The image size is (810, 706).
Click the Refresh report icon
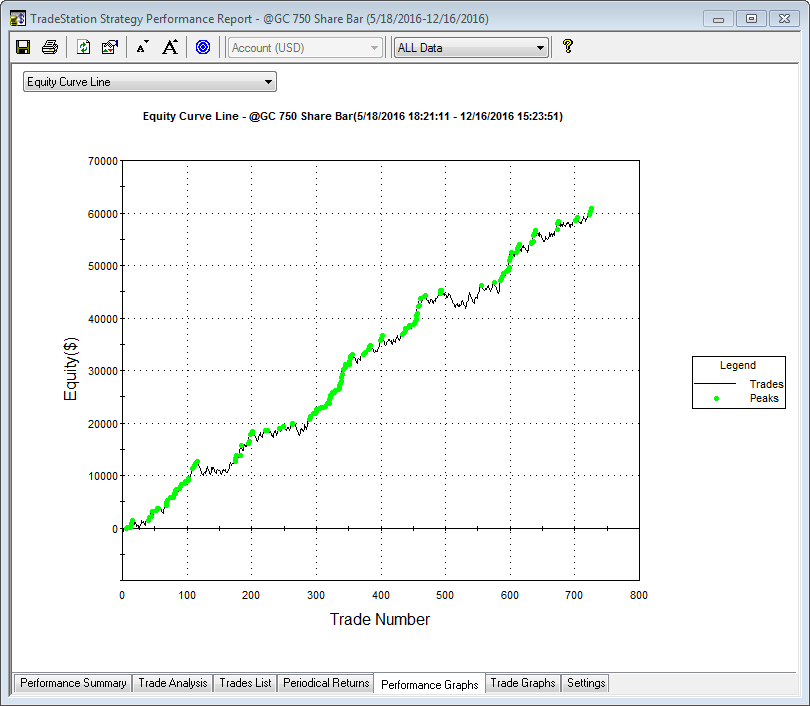84,47
